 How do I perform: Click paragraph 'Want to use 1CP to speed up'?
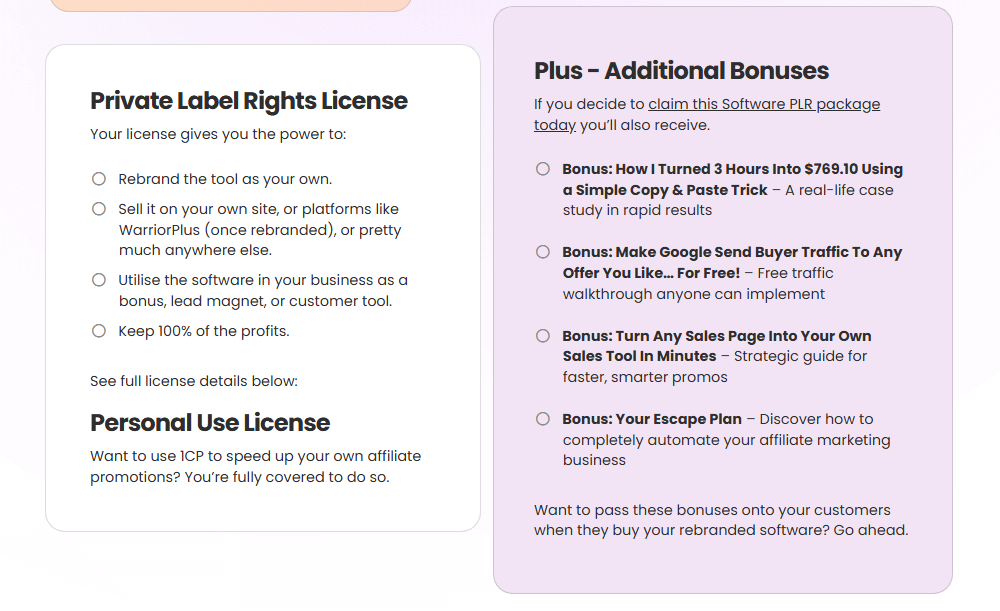coord(255,467)
